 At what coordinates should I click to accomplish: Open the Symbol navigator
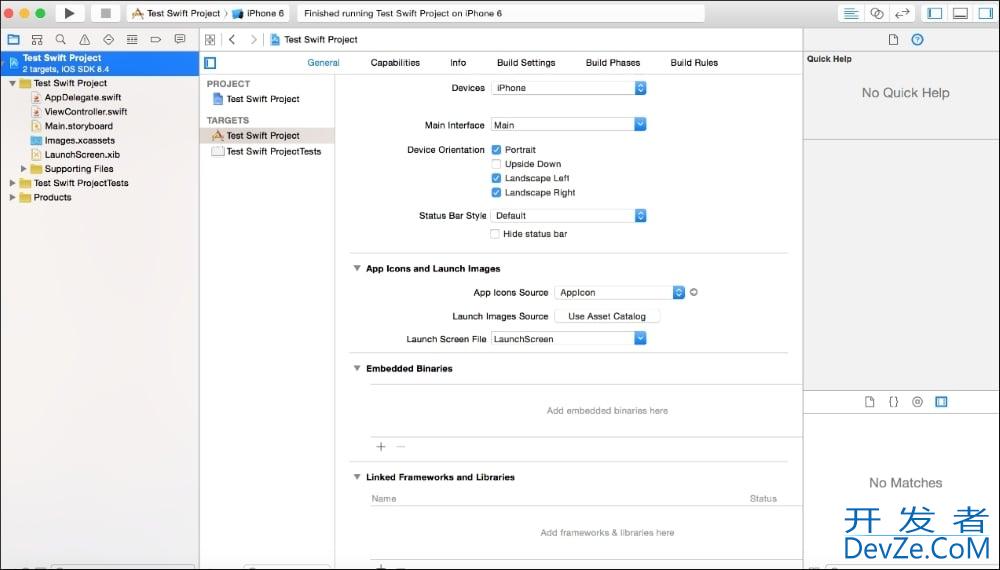(x=37, y=40)
